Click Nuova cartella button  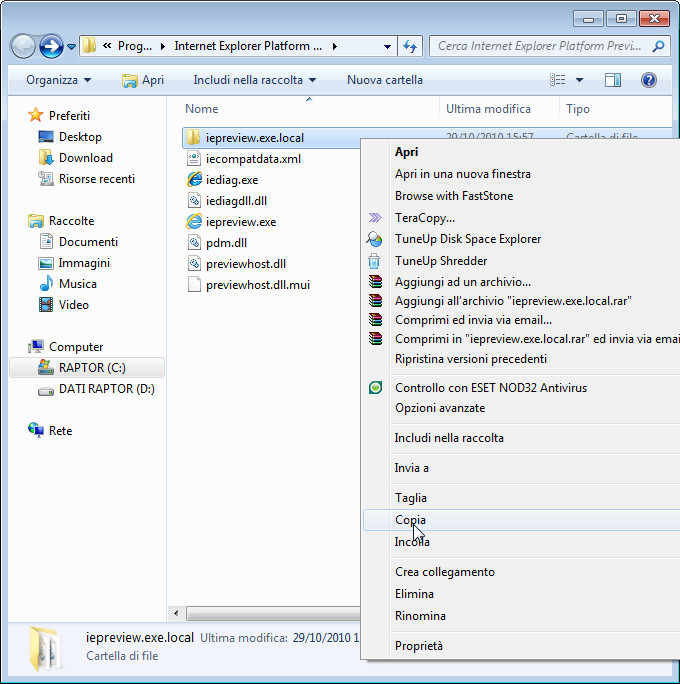tap(385, 80)
